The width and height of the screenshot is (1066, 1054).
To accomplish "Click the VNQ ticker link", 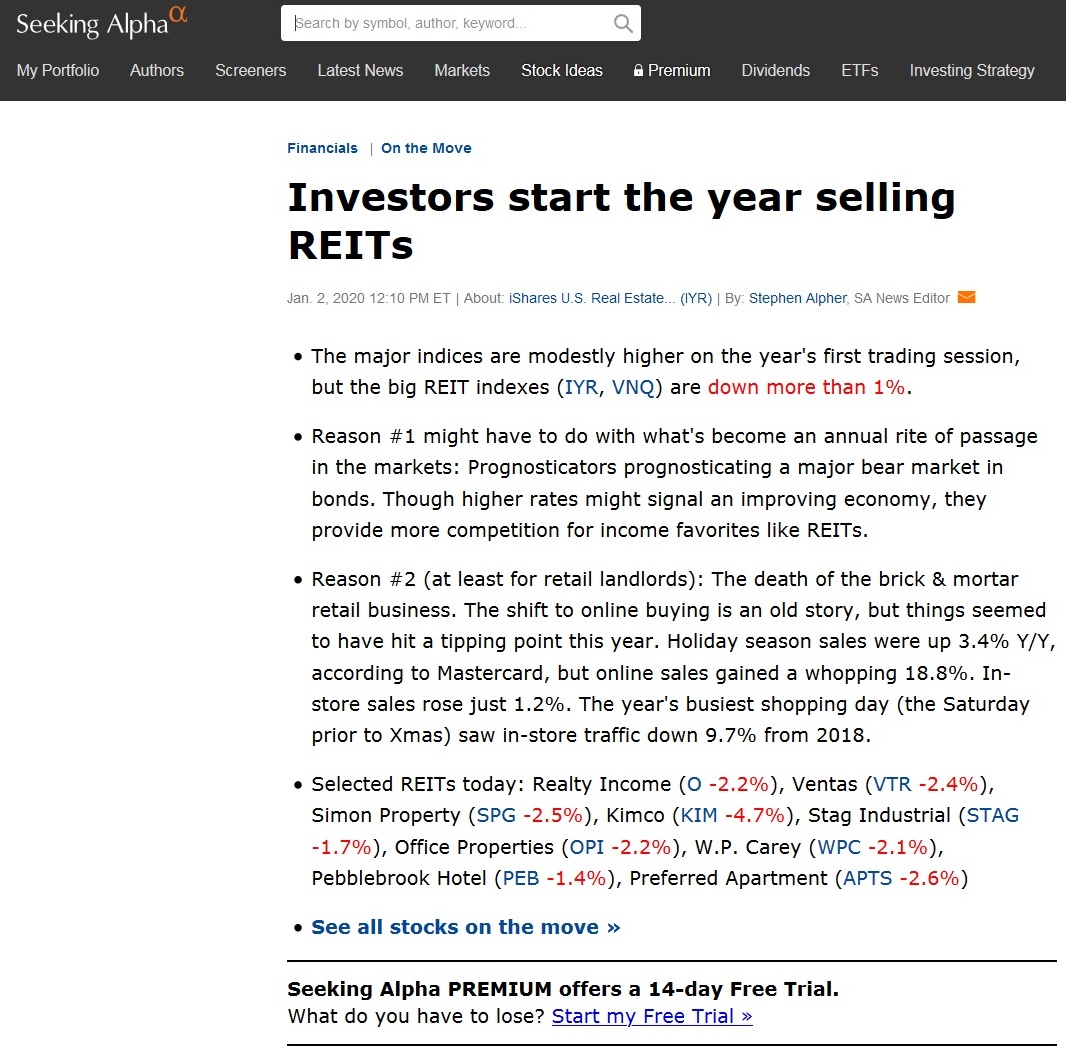I will (632, 387).
